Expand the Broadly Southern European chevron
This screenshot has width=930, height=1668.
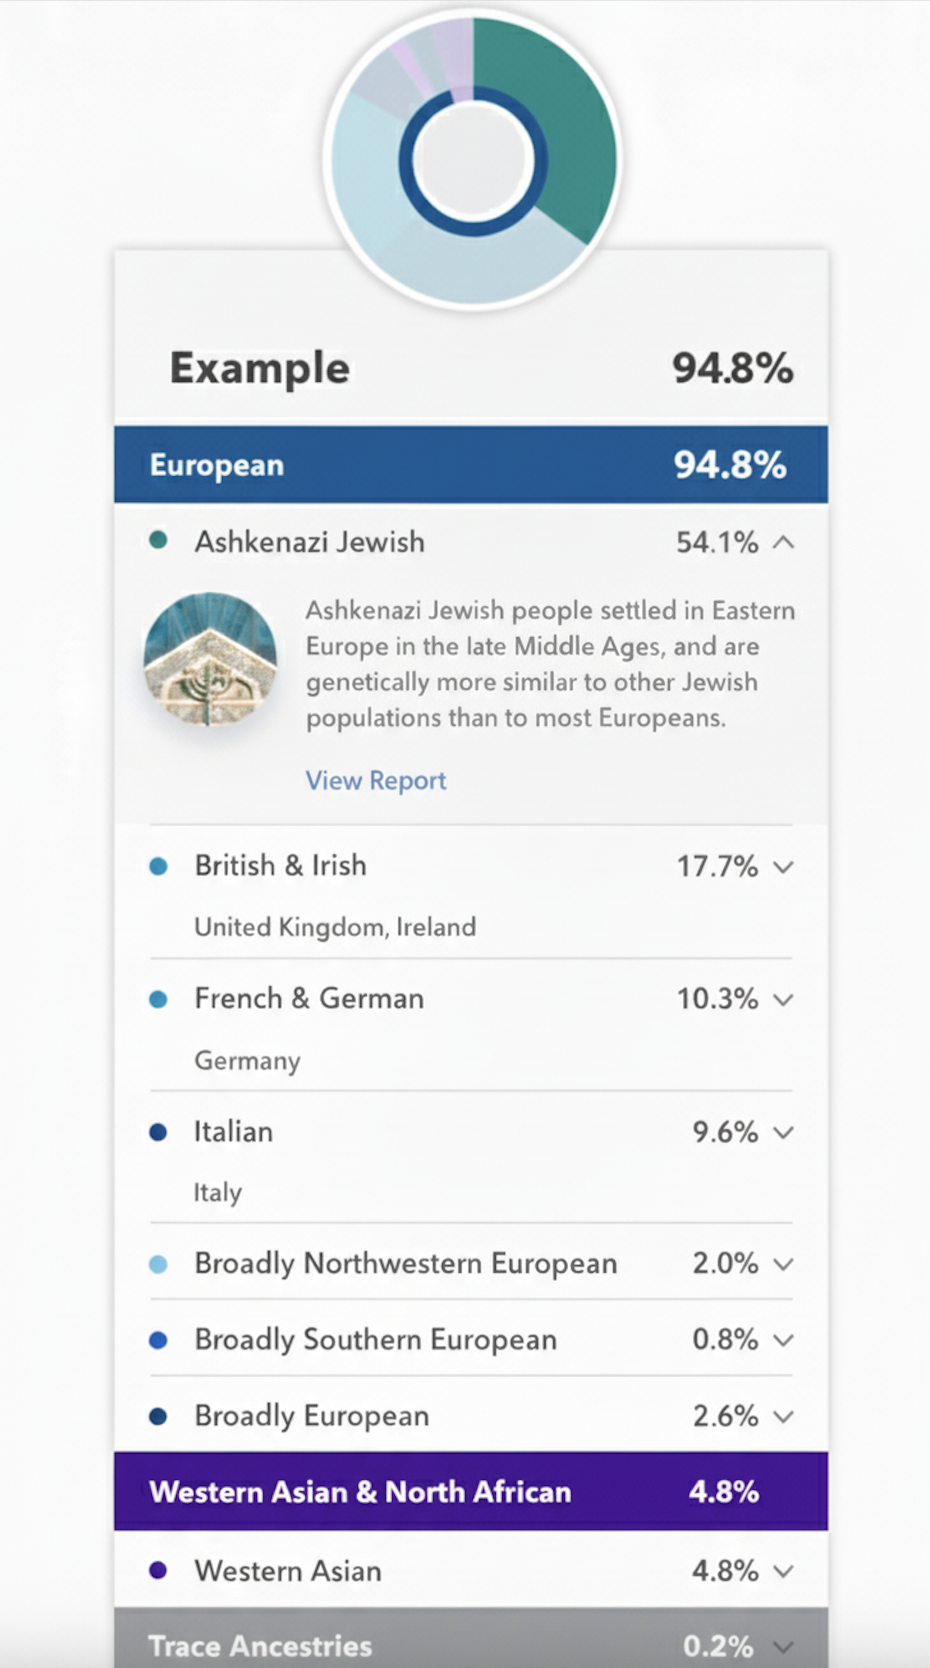click(784, 1341)
